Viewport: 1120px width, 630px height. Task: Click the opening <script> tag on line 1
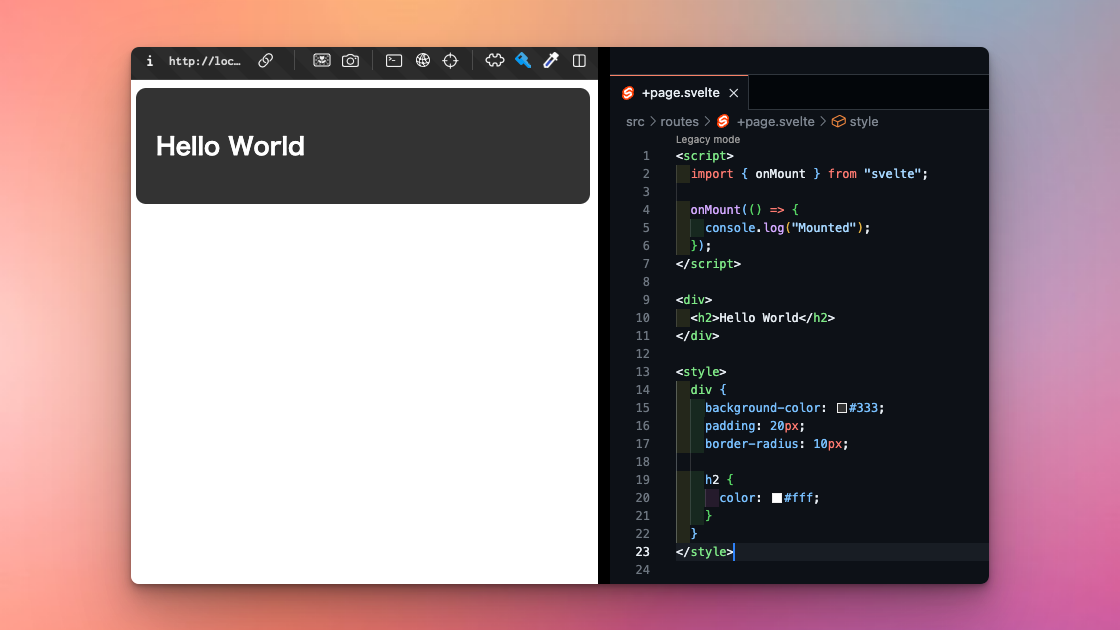pos(704,156)
